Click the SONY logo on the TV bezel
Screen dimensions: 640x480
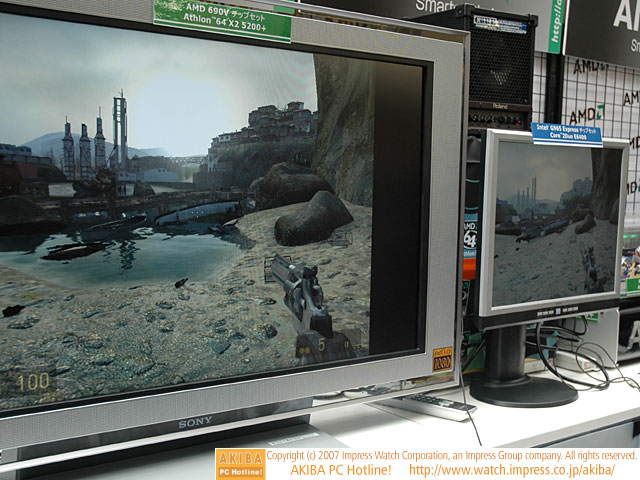click(x=195, y=424)
